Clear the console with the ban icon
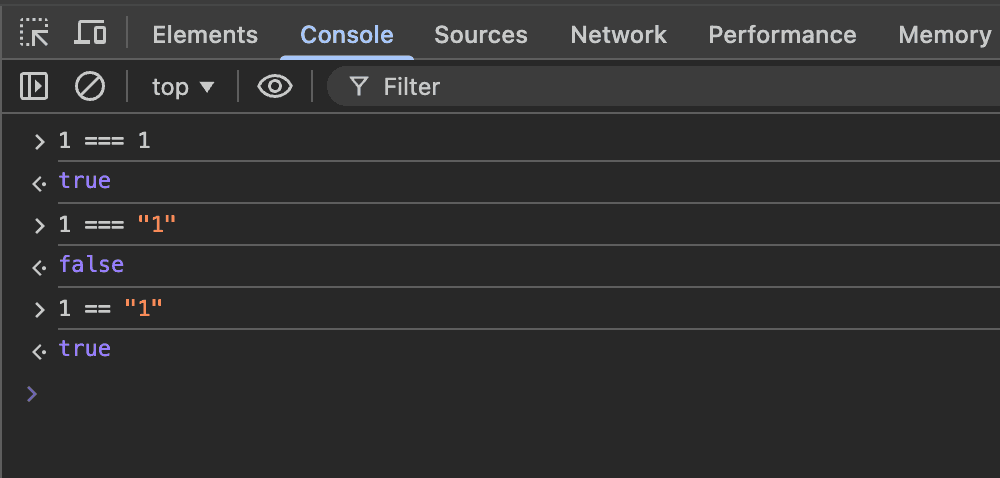The height and width of the screenshot is (478, 1000). [90, 87]
